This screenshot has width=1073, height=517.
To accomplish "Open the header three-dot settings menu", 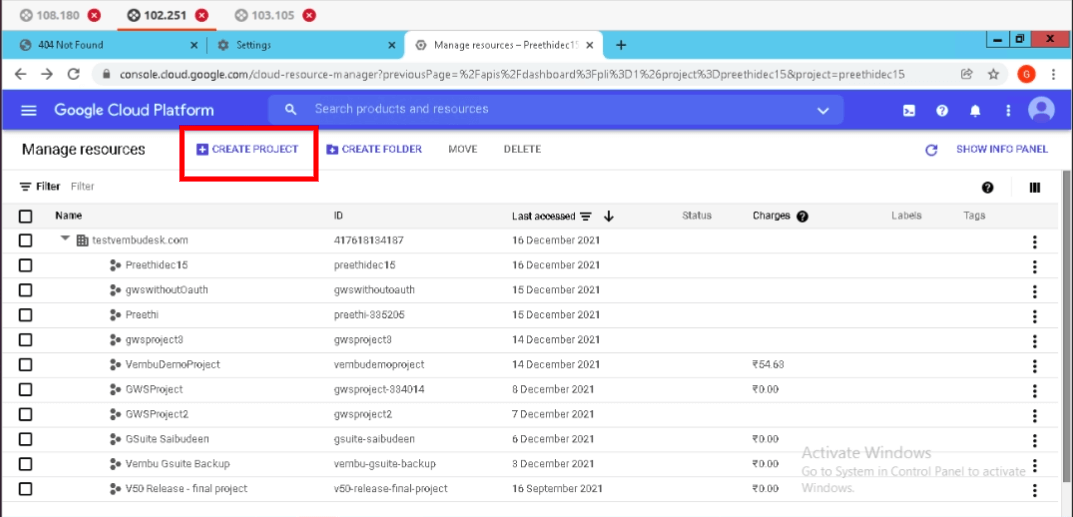I will (x=1008, y=110).
